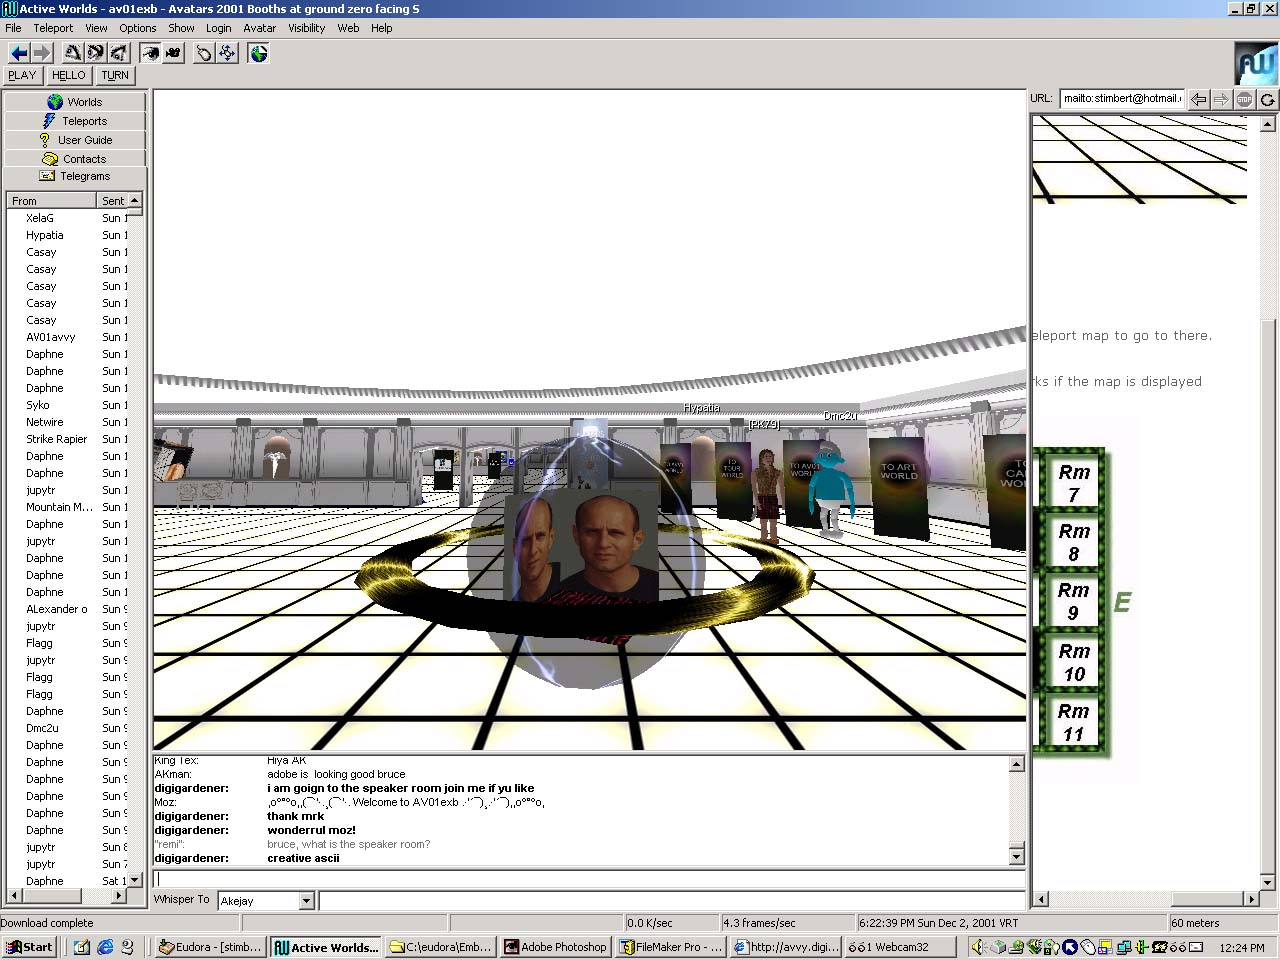Click the HELLO gesture button
1280x960 pixels.
click(69, 75)
